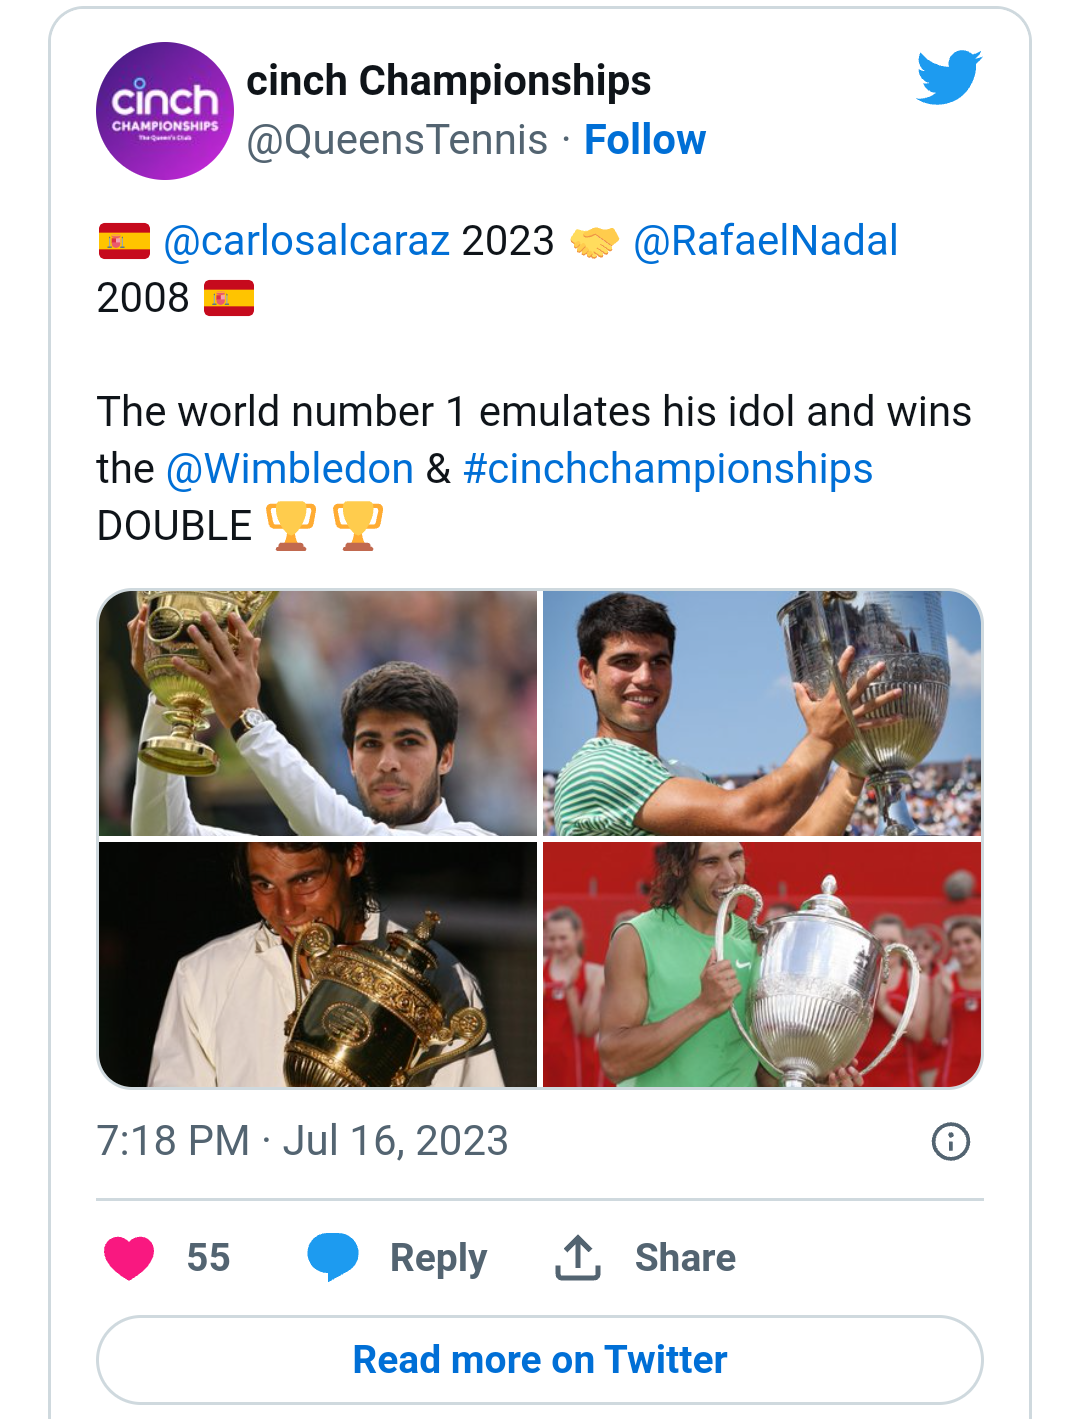Open the @QueensTennis handle
This screenshot has width=1080, height=1419.
coord(397,140)
